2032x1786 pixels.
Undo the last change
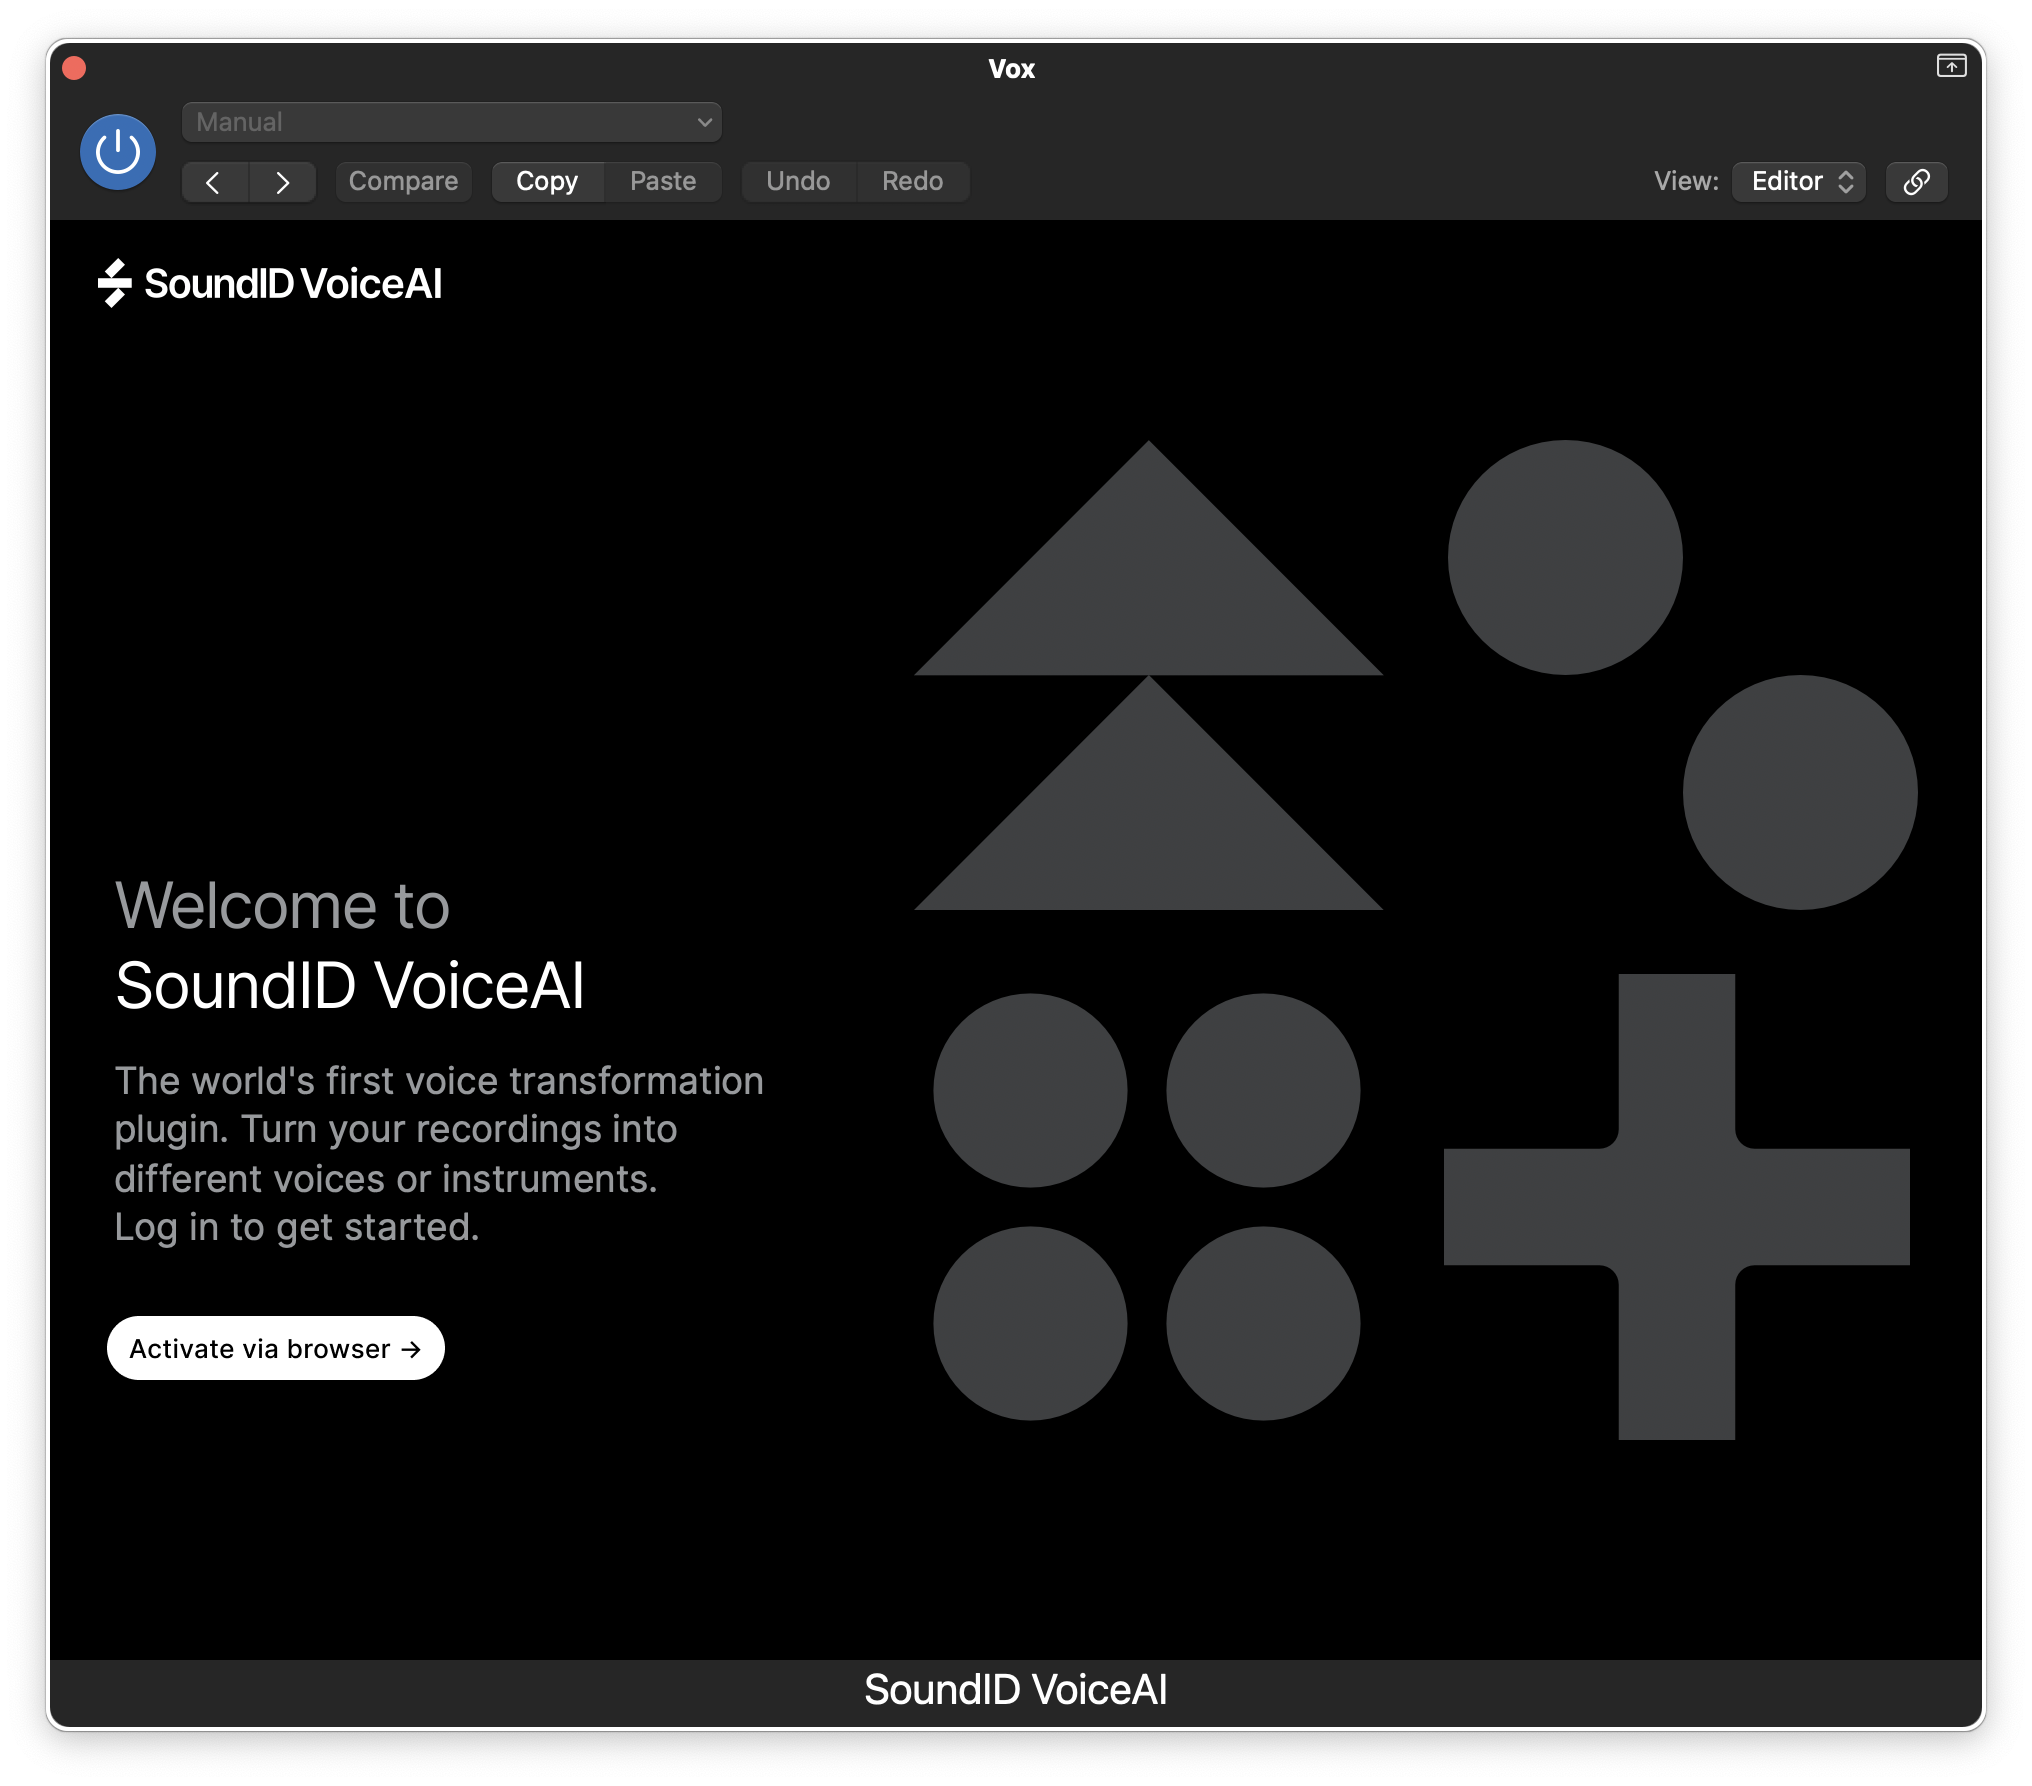coord(798,181)
